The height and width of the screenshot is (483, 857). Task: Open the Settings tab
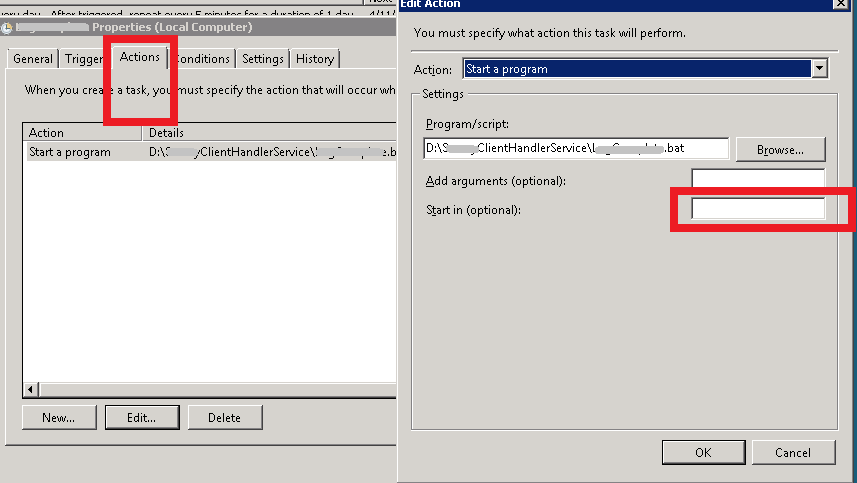[x=263, y=59]
